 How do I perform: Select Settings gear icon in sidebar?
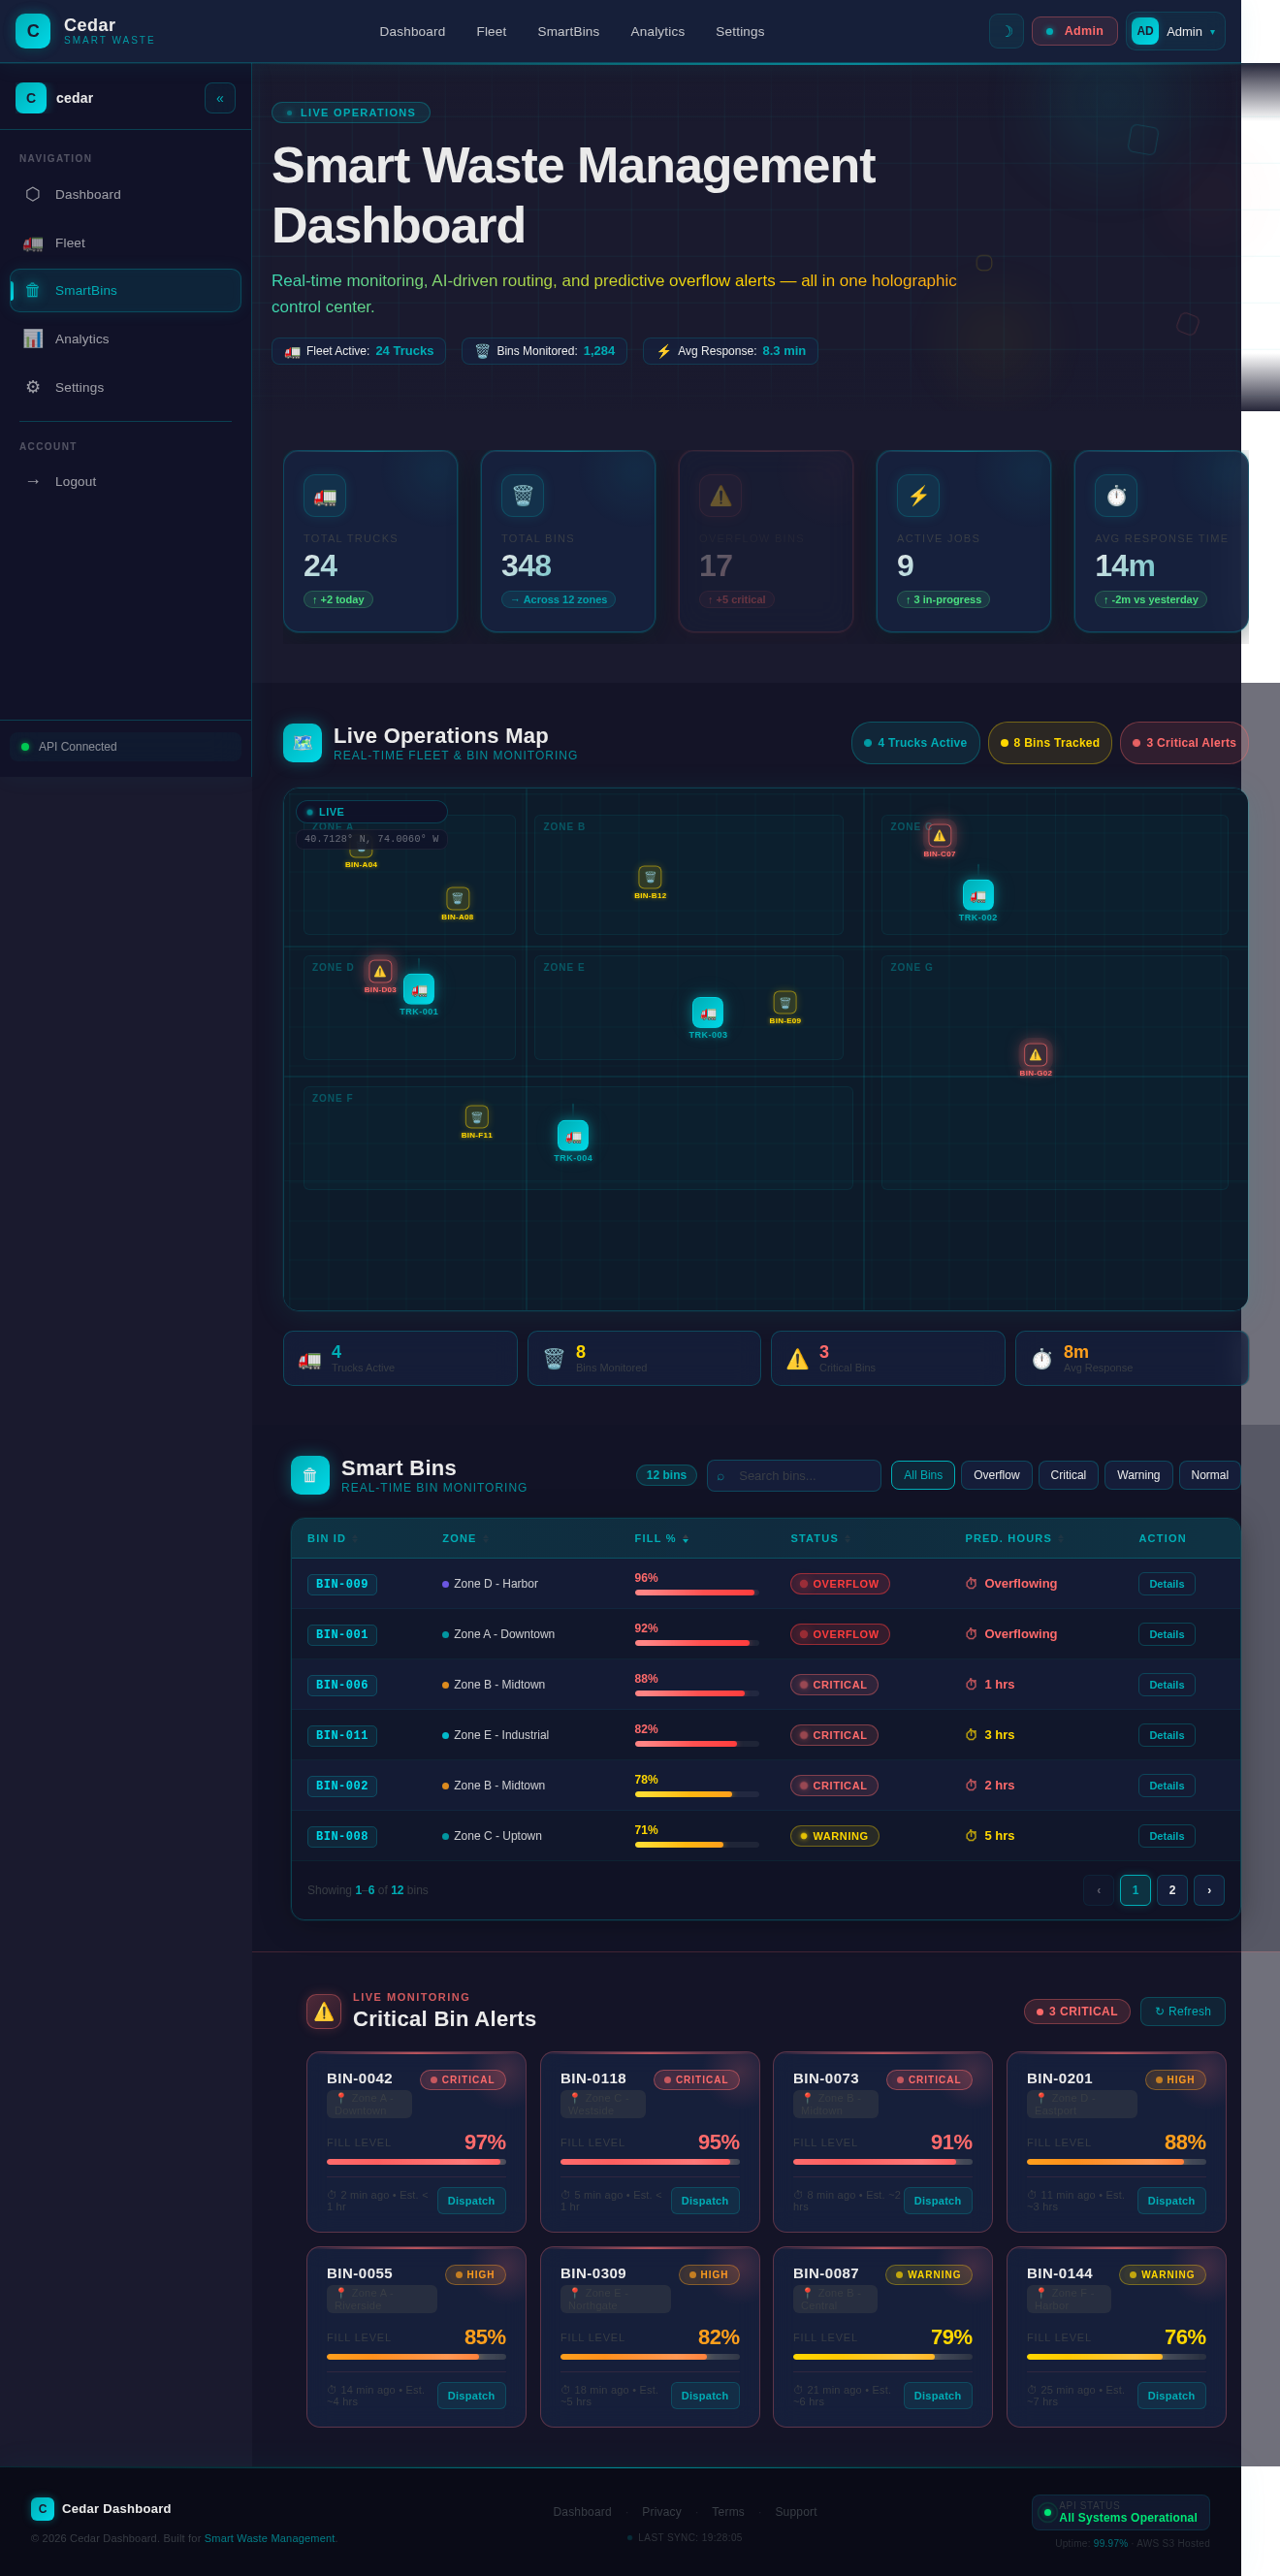click(x=33, y=387)
